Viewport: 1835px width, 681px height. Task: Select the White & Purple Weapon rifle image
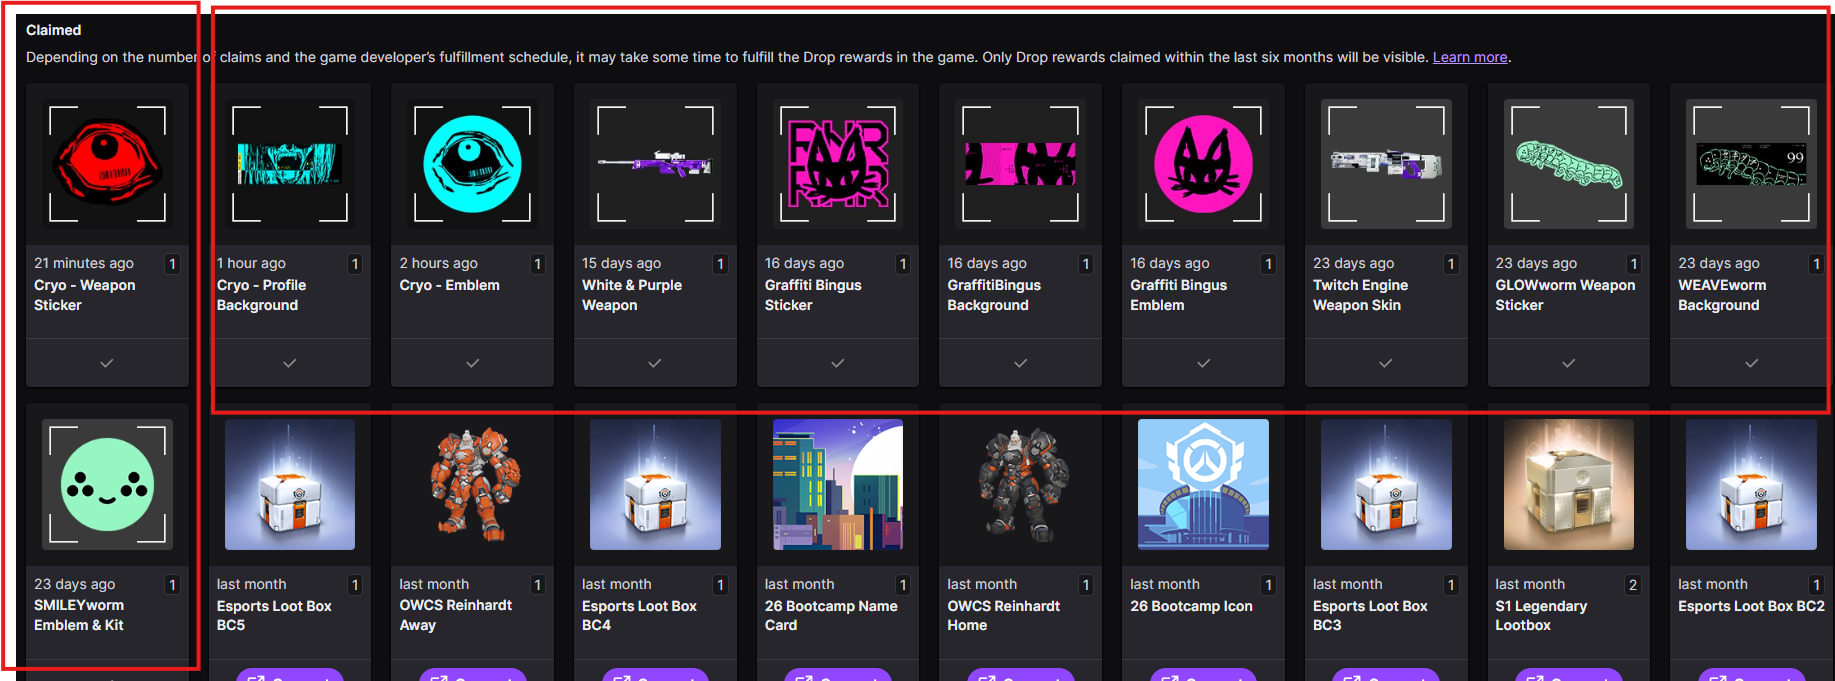655,163
